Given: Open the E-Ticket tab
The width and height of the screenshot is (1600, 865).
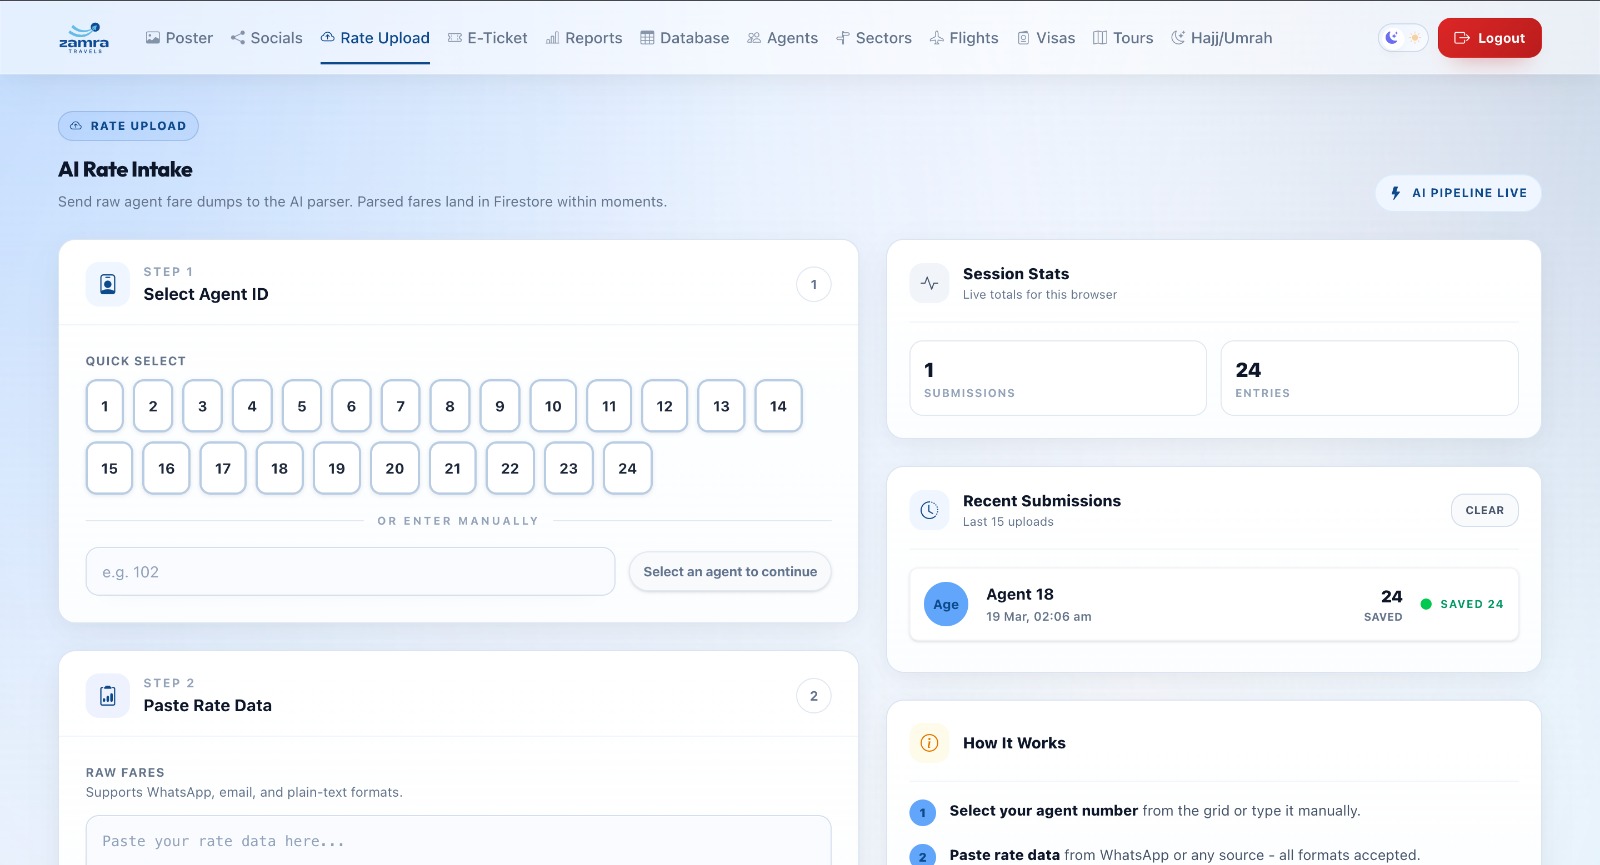Looking at the screenshot, I should 488,38.
